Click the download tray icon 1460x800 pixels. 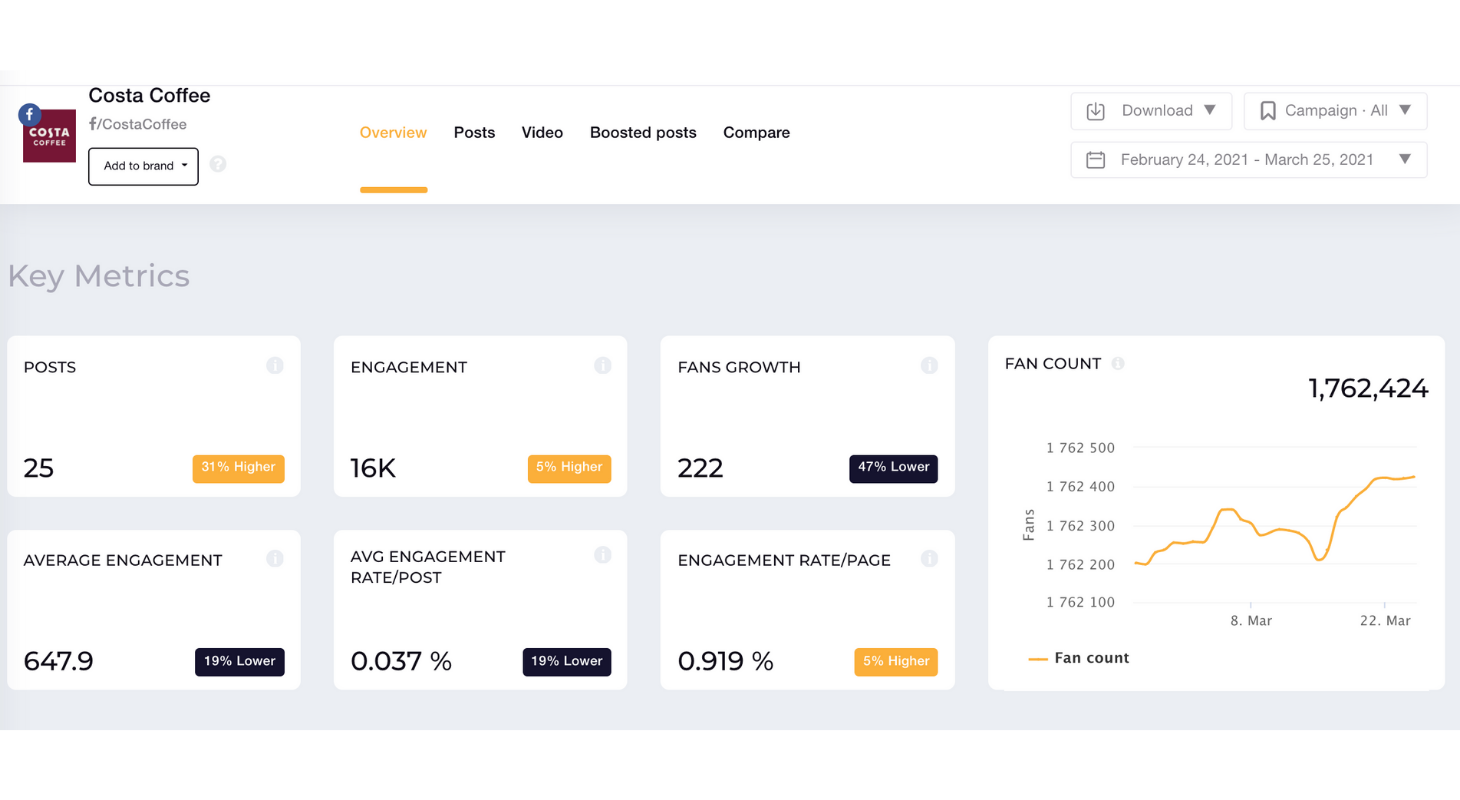pyautogui.click(x=1095, y=111)
